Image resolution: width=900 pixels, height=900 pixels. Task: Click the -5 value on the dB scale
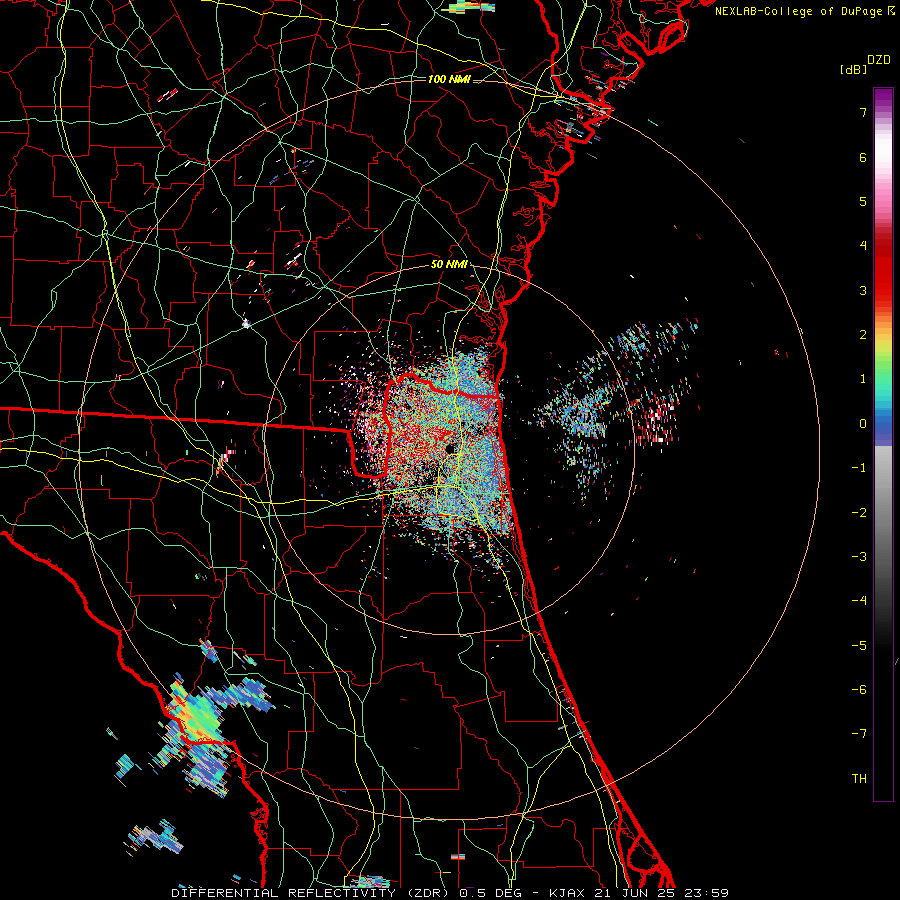(x=859, y=646)
